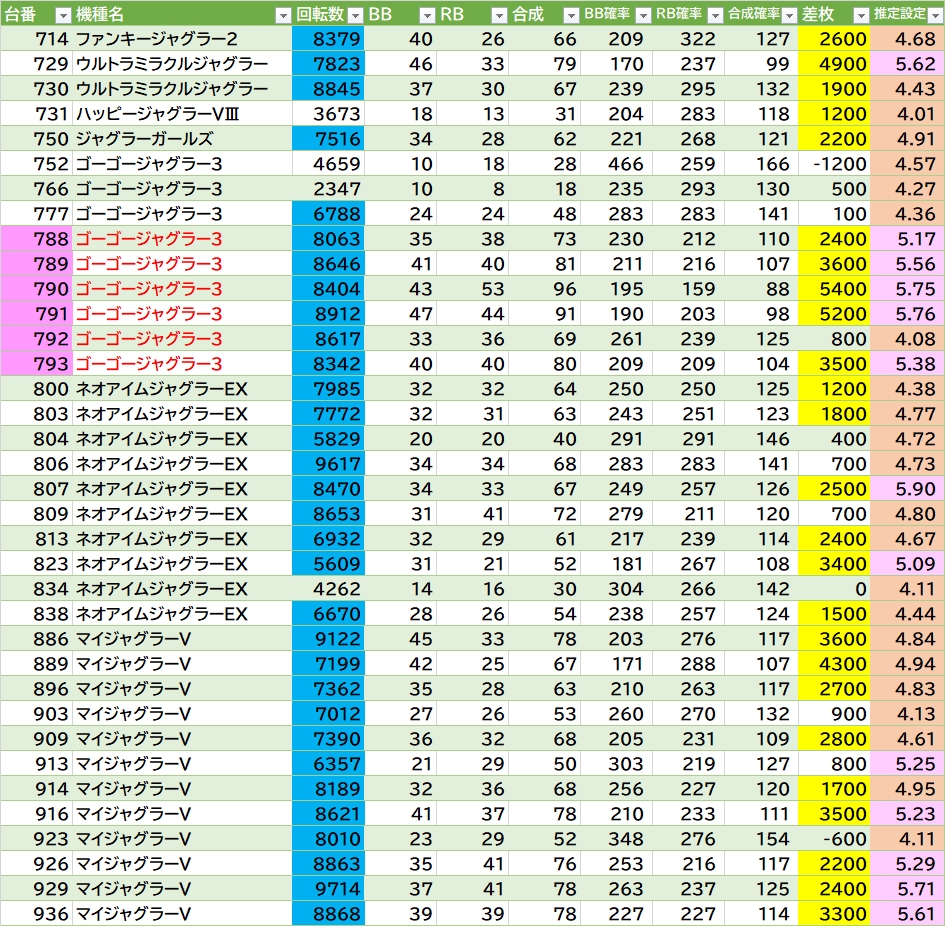Click the RB column filter arrow
Viewport: 945px width, 926px height.
pyautogui.click(x=499, y=15)
